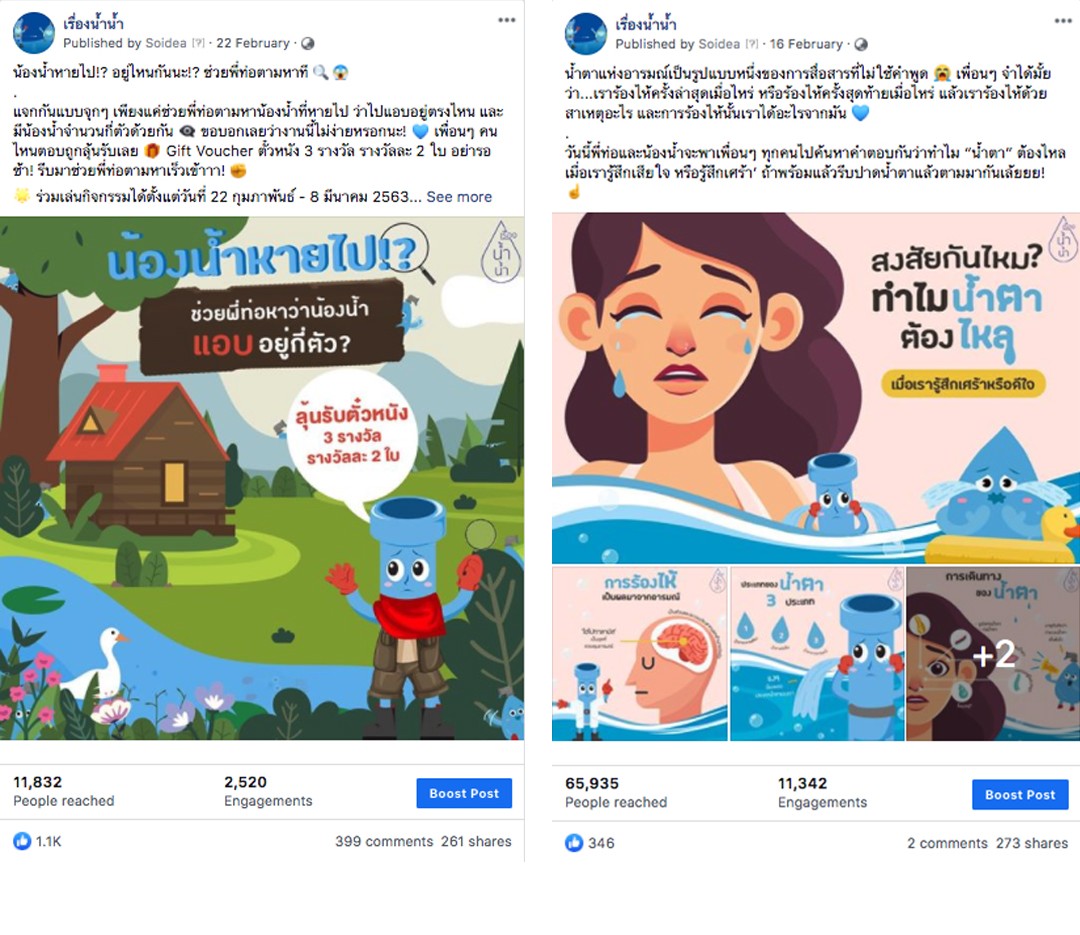This screenshot has width=1080, height=935.
Task: Open the three tear types thumbnail
Action: (x=817, y=653)
